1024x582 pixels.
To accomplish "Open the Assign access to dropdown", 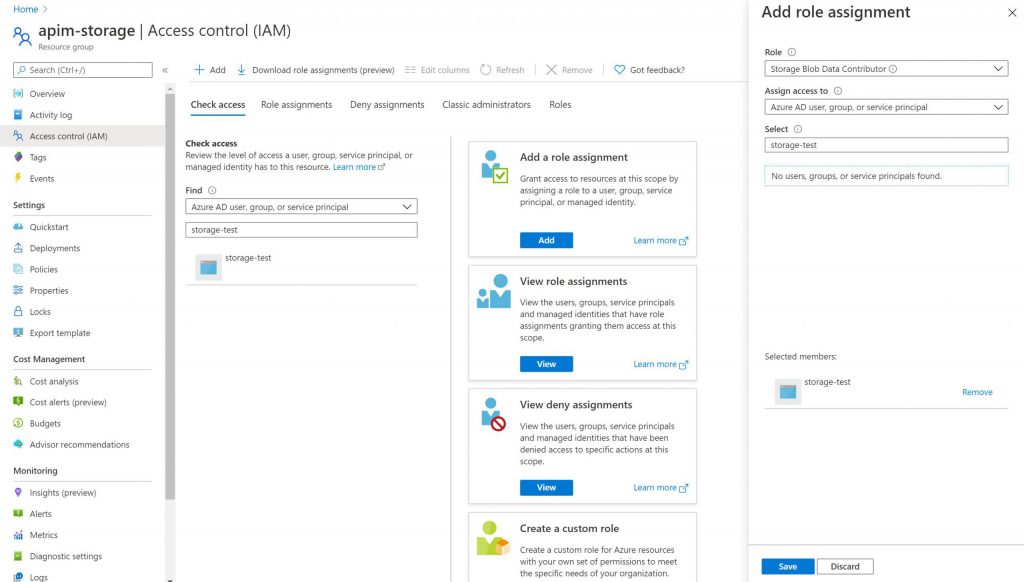I will [x=886, y=107].
